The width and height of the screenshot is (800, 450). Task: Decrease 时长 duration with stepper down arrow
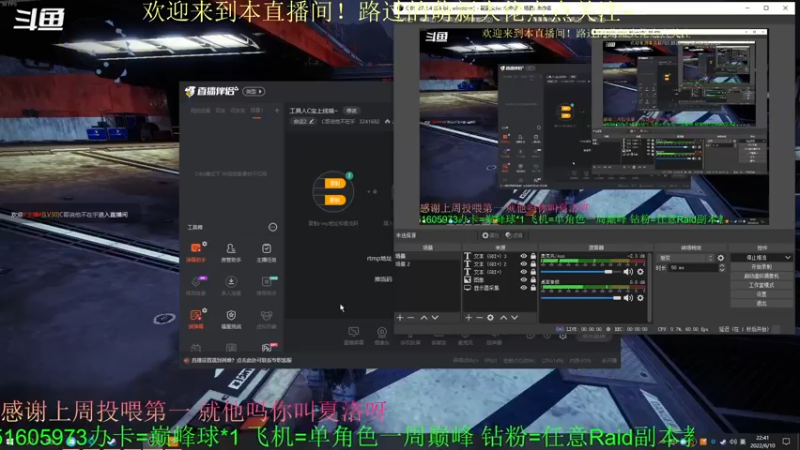(721, 270)
